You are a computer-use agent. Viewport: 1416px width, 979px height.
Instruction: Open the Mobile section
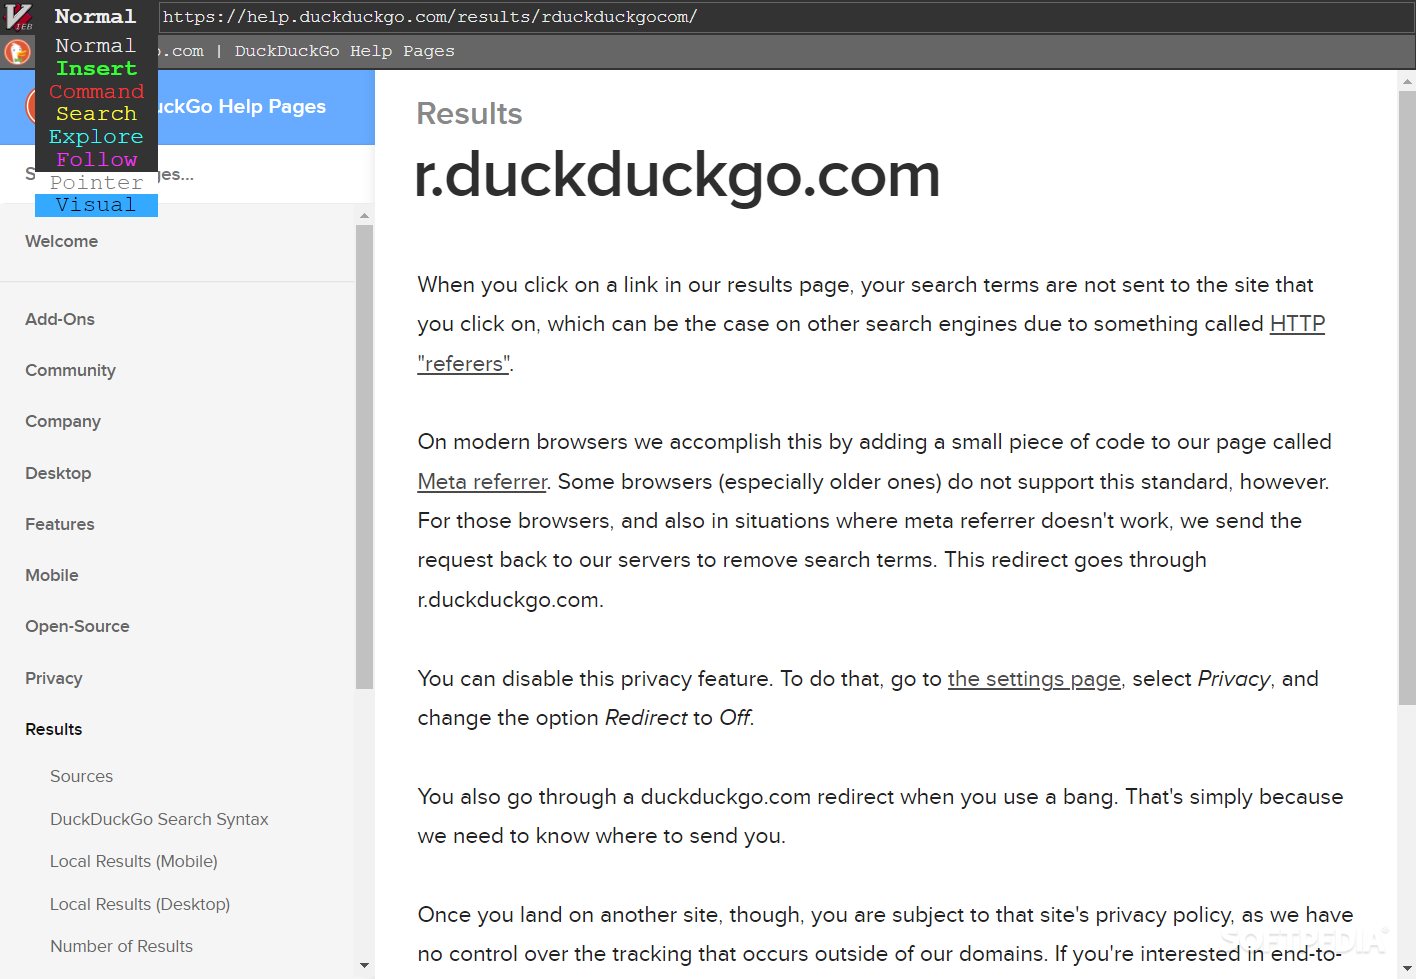point(52,575)
